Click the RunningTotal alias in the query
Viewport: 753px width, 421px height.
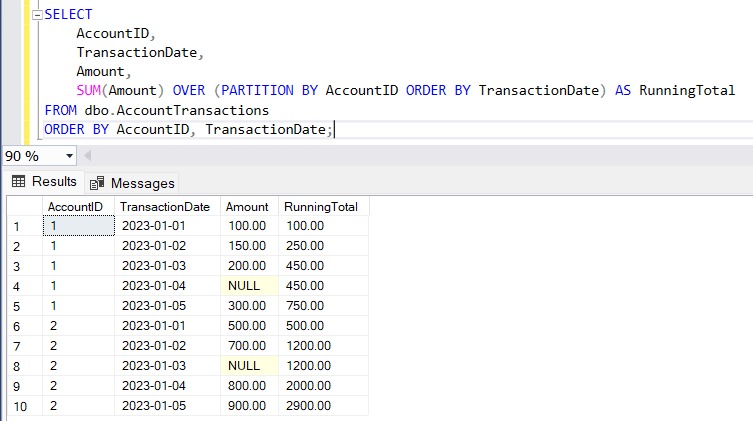tap(687, 90)
